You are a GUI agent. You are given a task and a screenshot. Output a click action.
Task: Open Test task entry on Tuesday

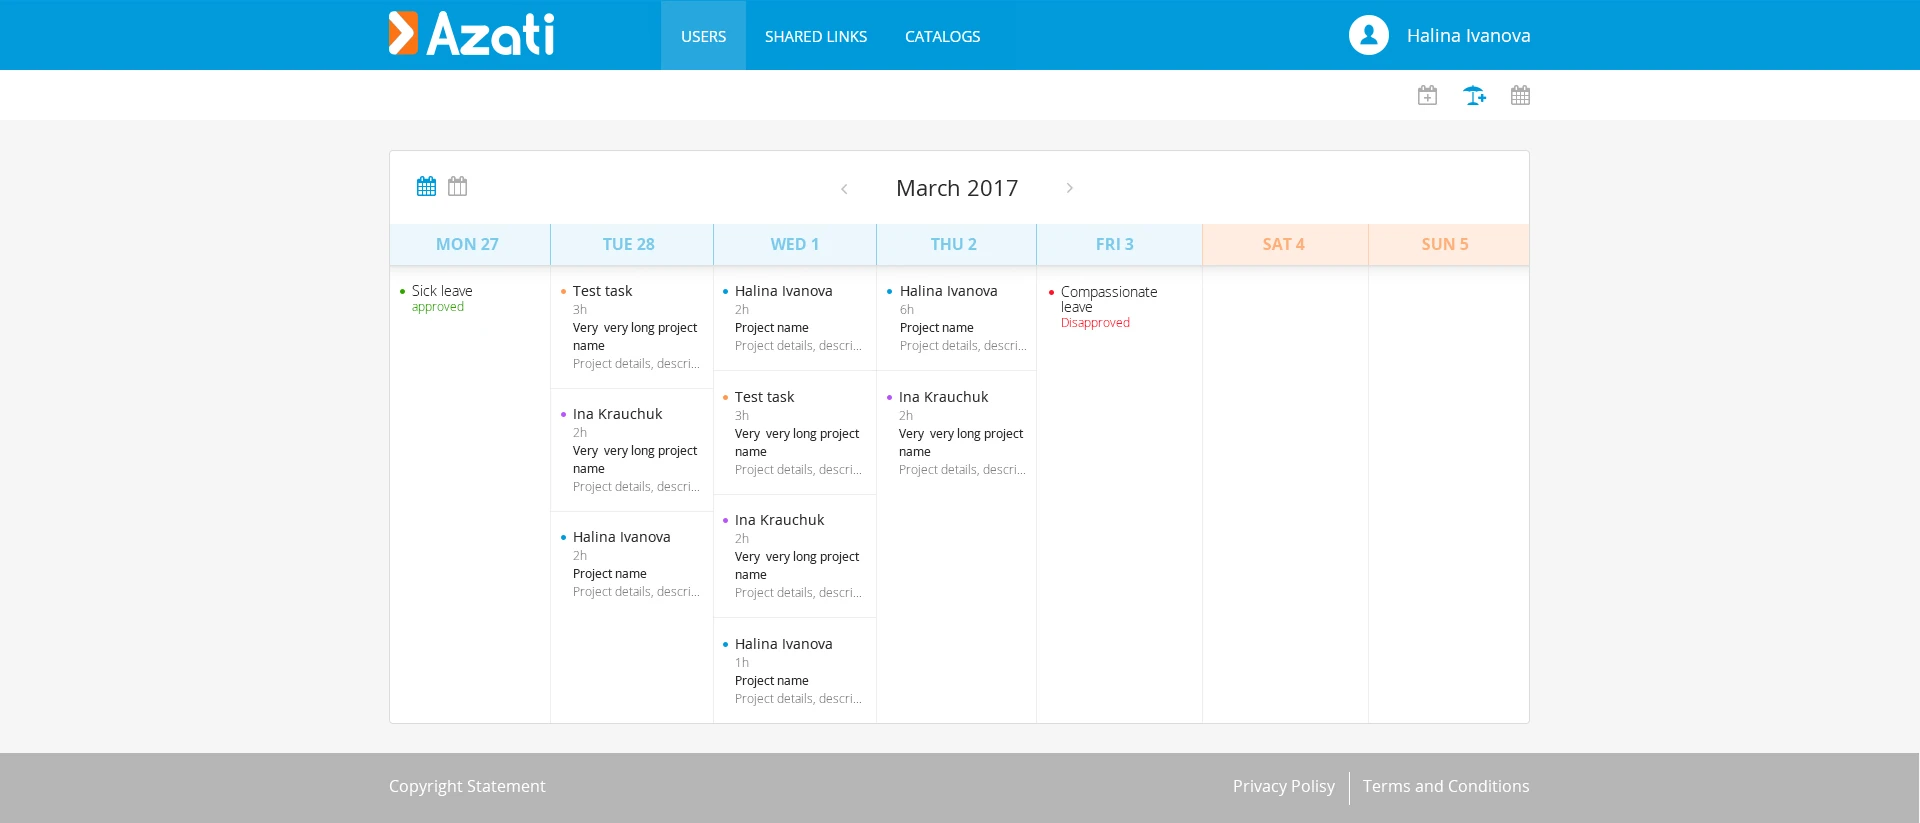pyautogui.click(x=632, y=327)
